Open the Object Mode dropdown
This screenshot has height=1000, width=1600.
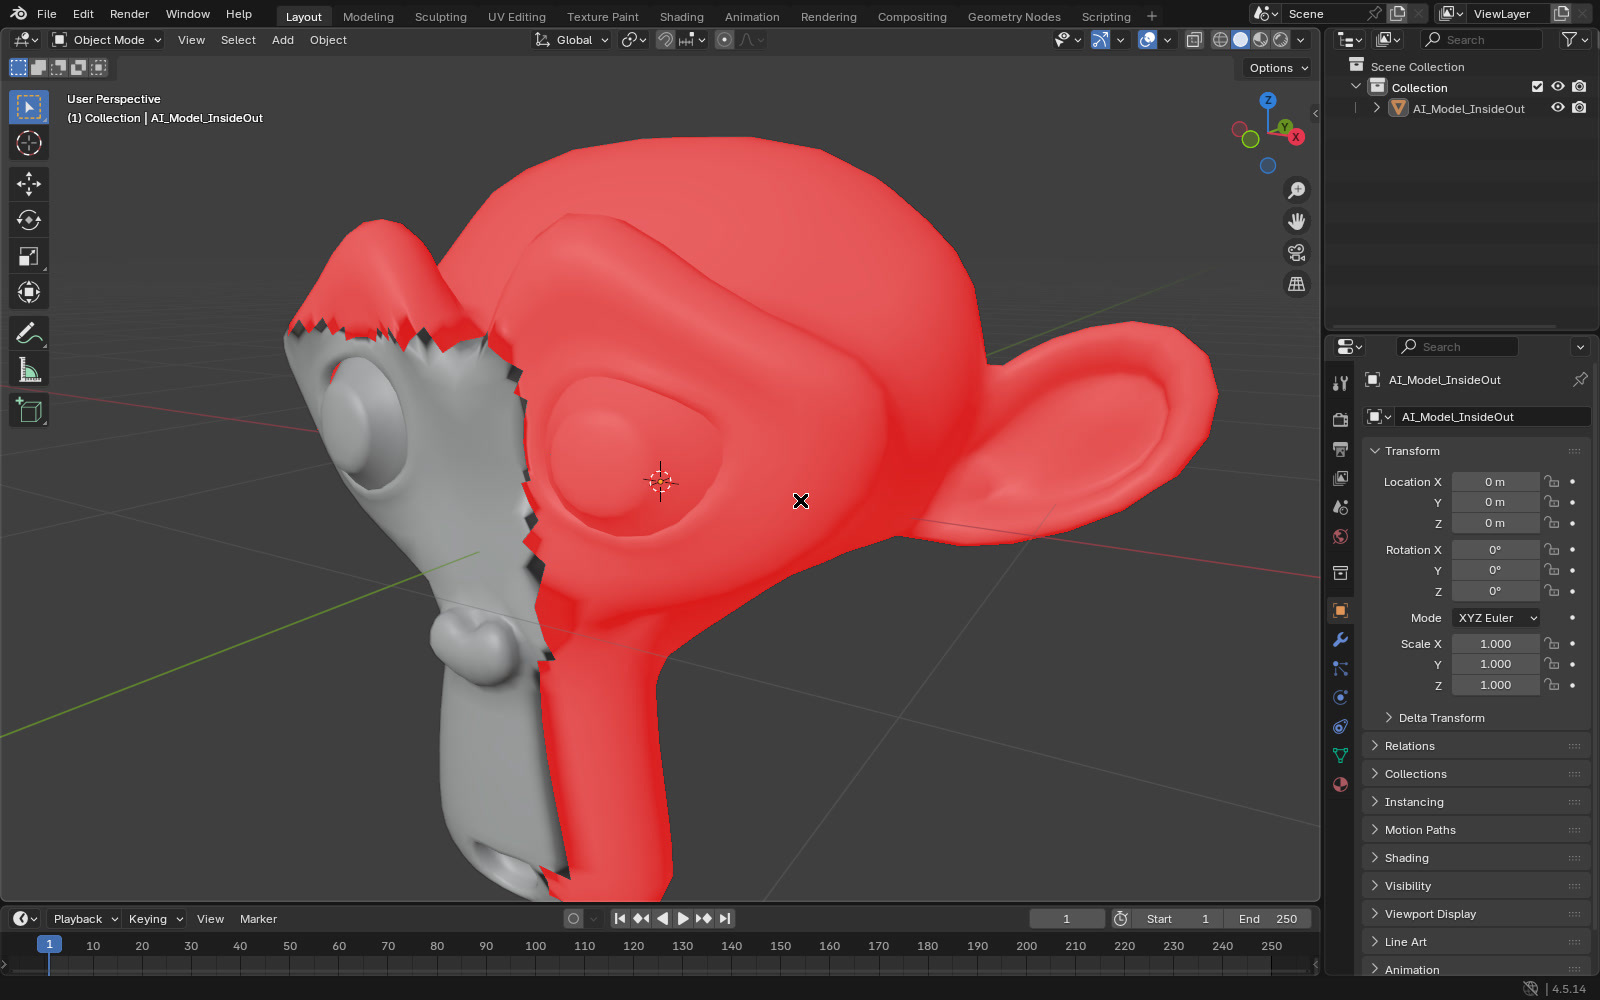[107, 40]
